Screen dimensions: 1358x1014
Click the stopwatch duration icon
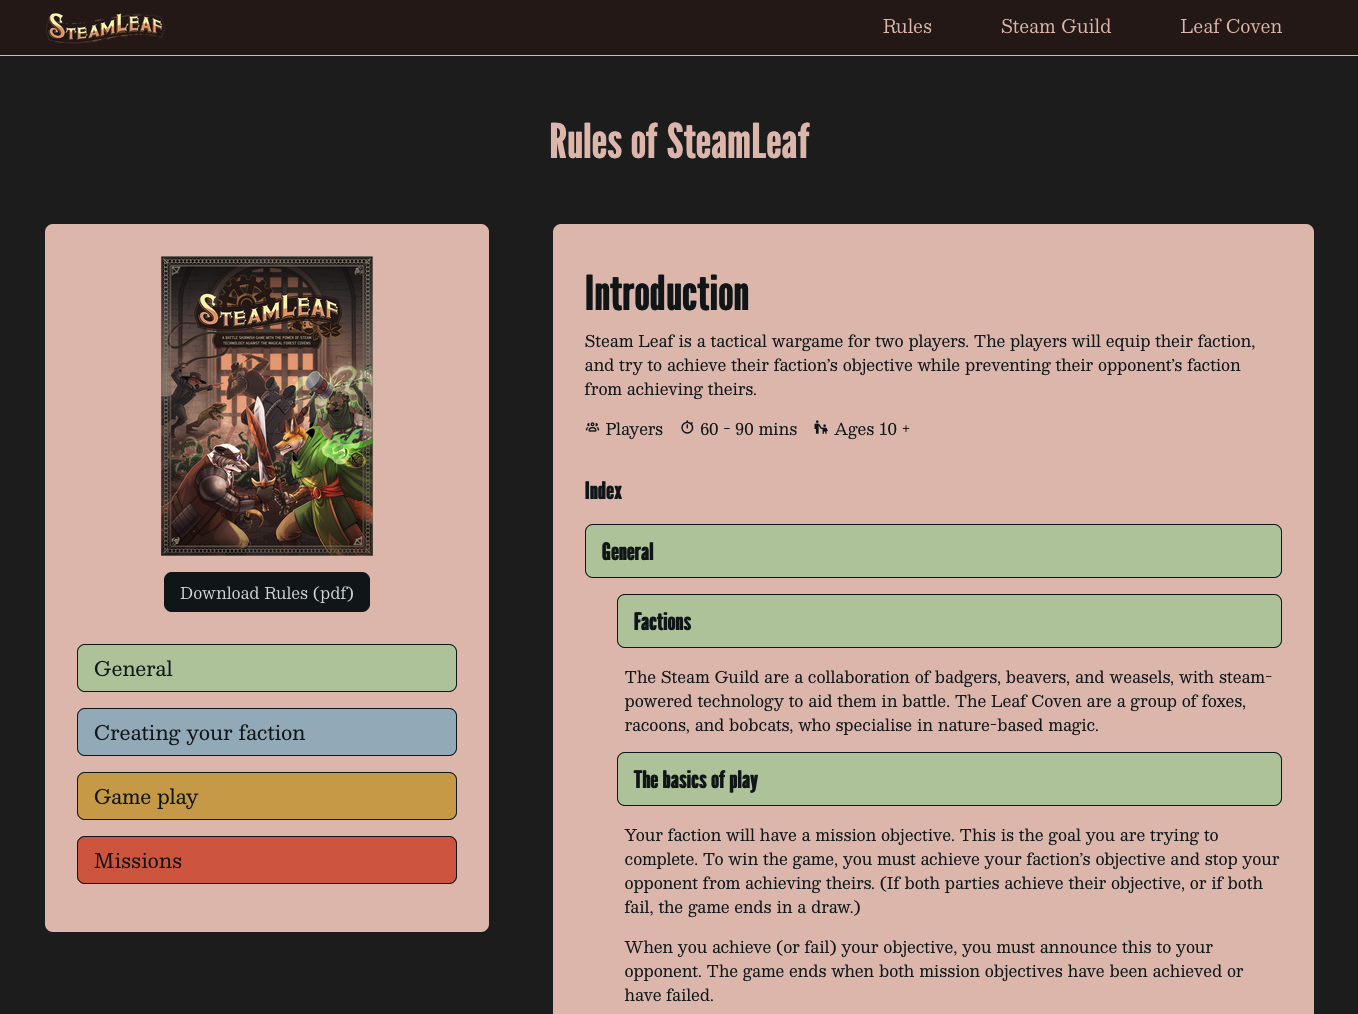coord(687,428)
